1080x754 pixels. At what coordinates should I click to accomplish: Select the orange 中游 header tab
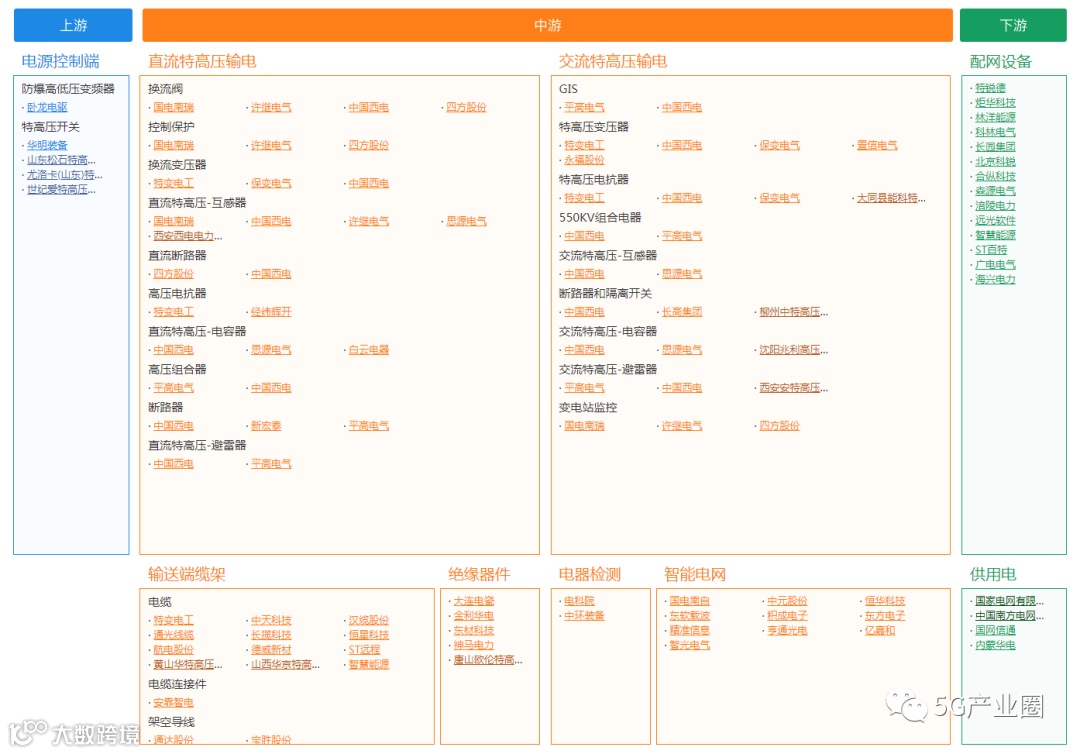pos(548,25)
